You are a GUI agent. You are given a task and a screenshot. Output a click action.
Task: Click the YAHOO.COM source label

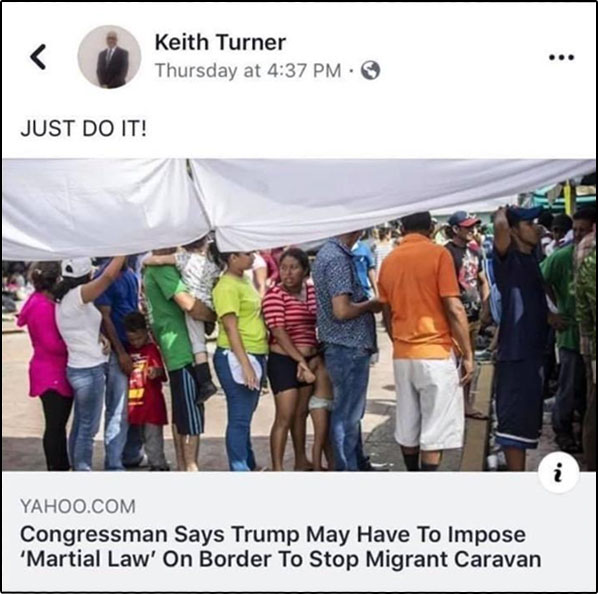click(78, 506)
